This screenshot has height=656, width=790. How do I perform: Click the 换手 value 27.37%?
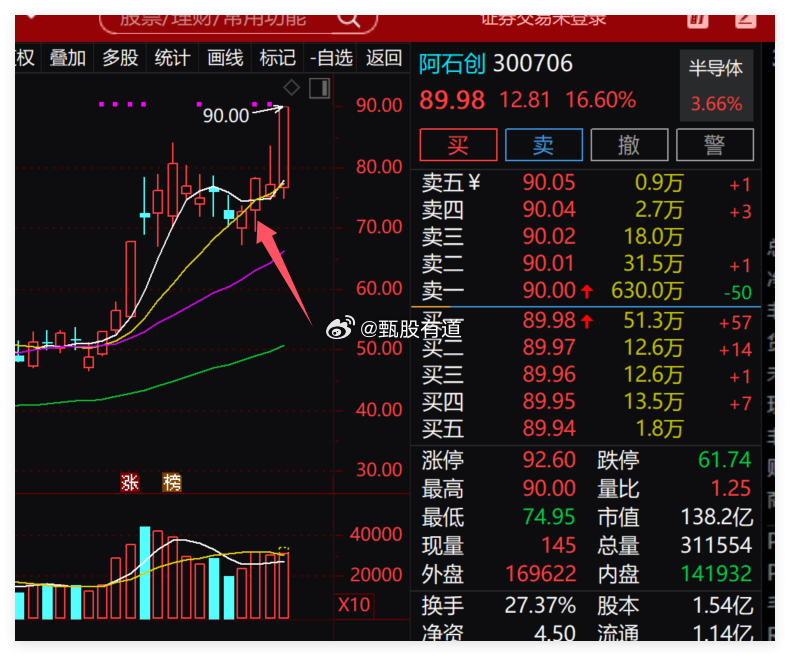click(540, 605)
